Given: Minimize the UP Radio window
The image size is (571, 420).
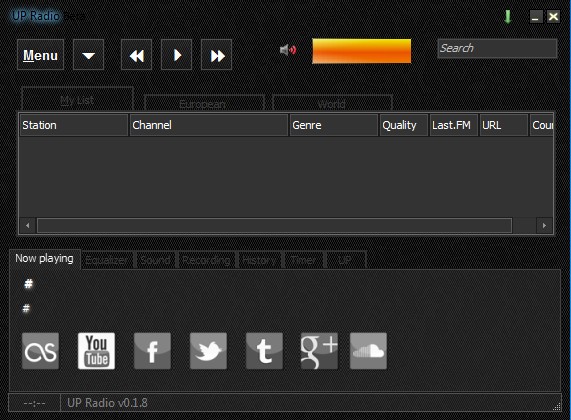Looking at the screenshot, I should coord(536,17).
